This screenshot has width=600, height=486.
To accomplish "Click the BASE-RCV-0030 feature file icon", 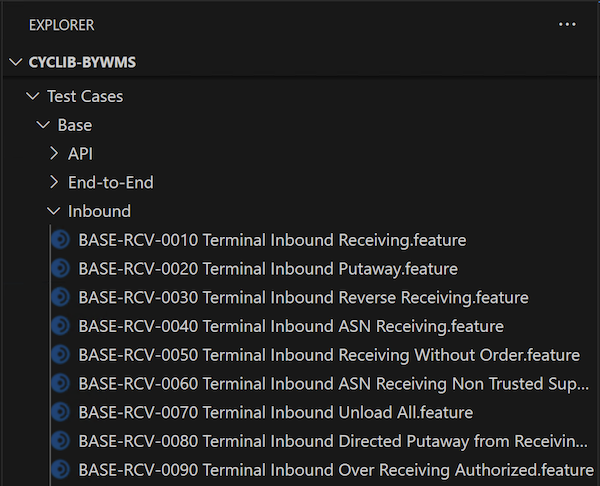I will (x=60, y=297).
